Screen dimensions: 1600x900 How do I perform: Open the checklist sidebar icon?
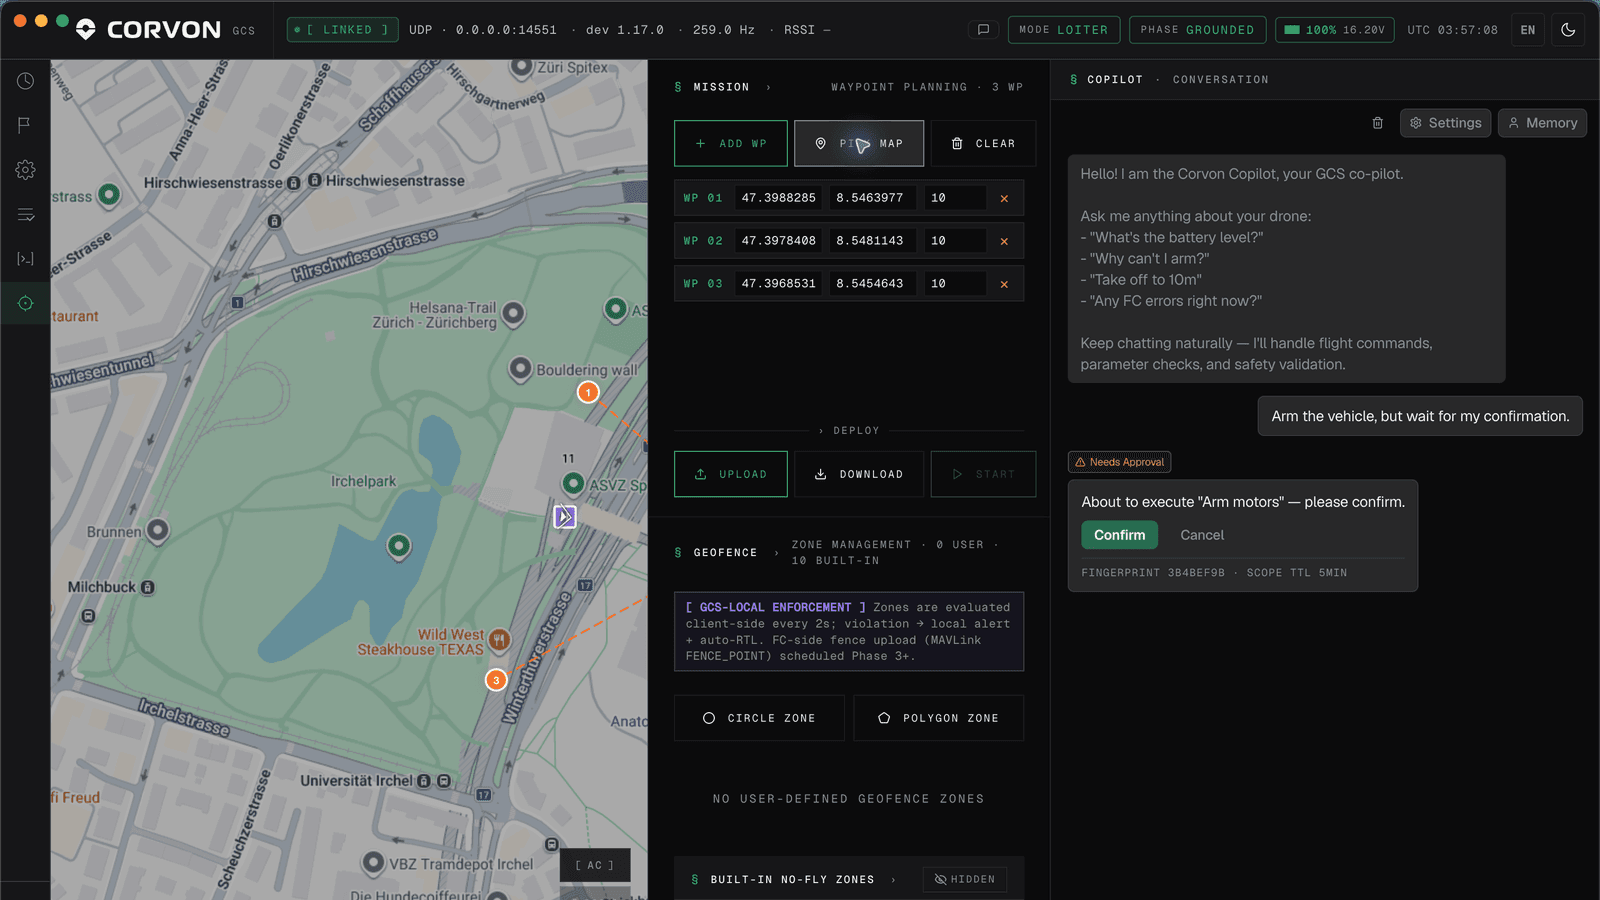25,214
